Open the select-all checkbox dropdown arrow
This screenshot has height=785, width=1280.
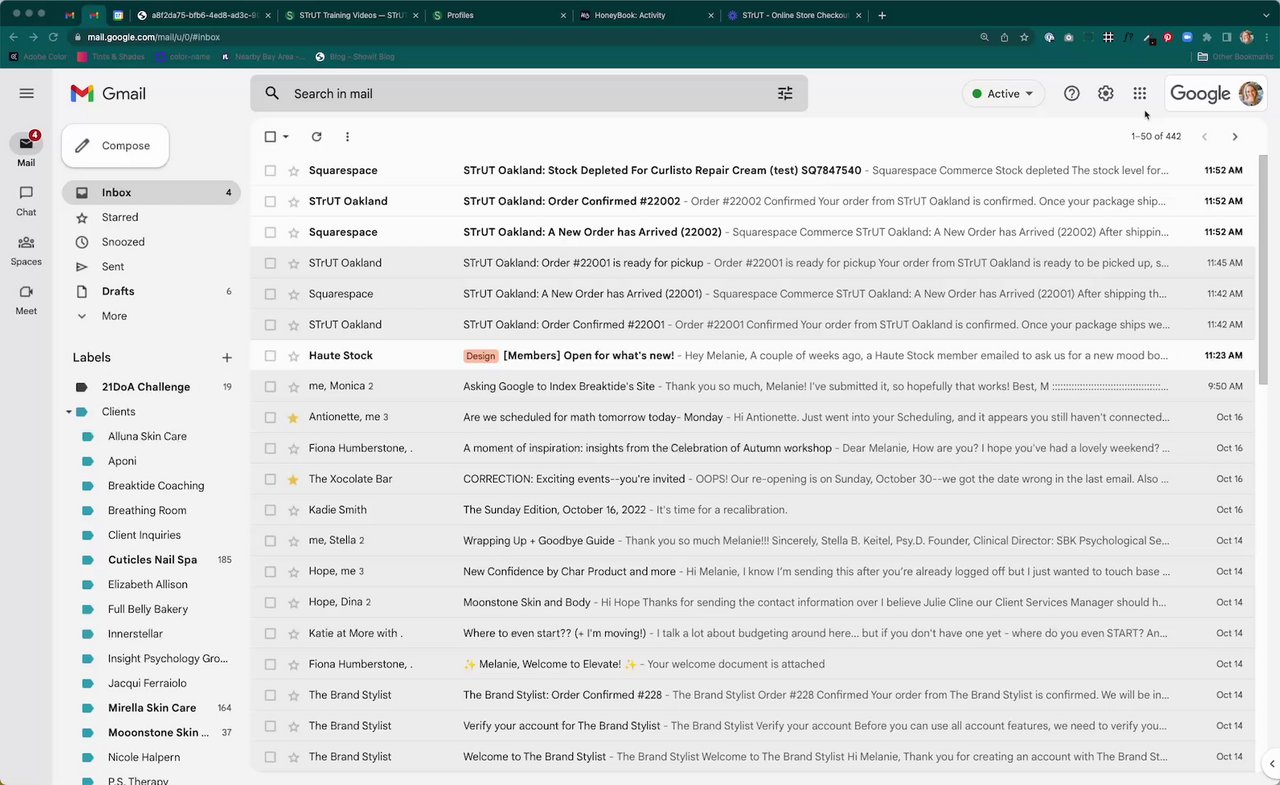point(286,137)
